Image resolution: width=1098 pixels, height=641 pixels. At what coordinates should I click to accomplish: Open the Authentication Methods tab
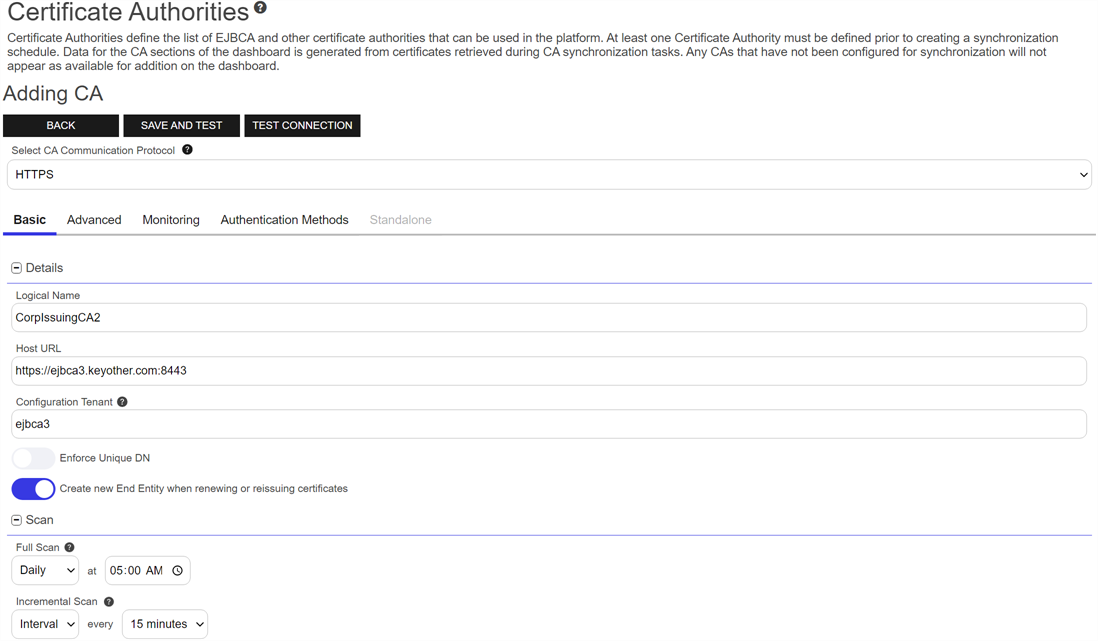pyautogui.click(x=284, y=220)
